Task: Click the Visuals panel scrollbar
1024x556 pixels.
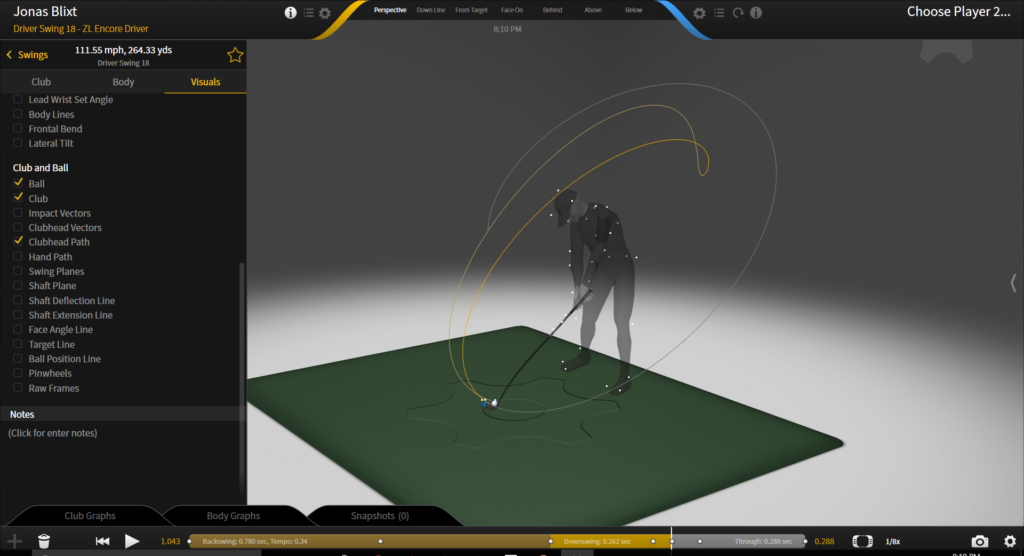Action: click(242, 379)
